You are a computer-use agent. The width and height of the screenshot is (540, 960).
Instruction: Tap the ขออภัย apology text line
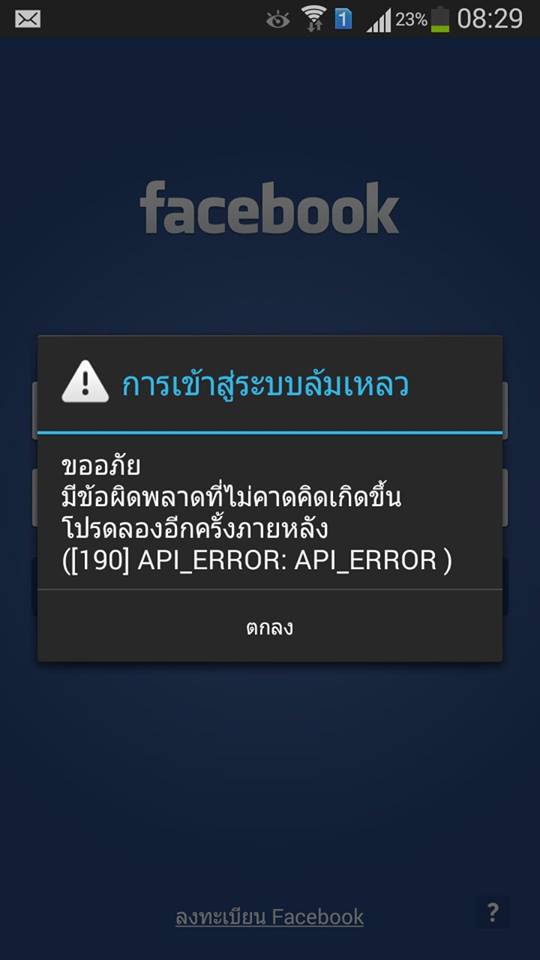tap(101, 467)
